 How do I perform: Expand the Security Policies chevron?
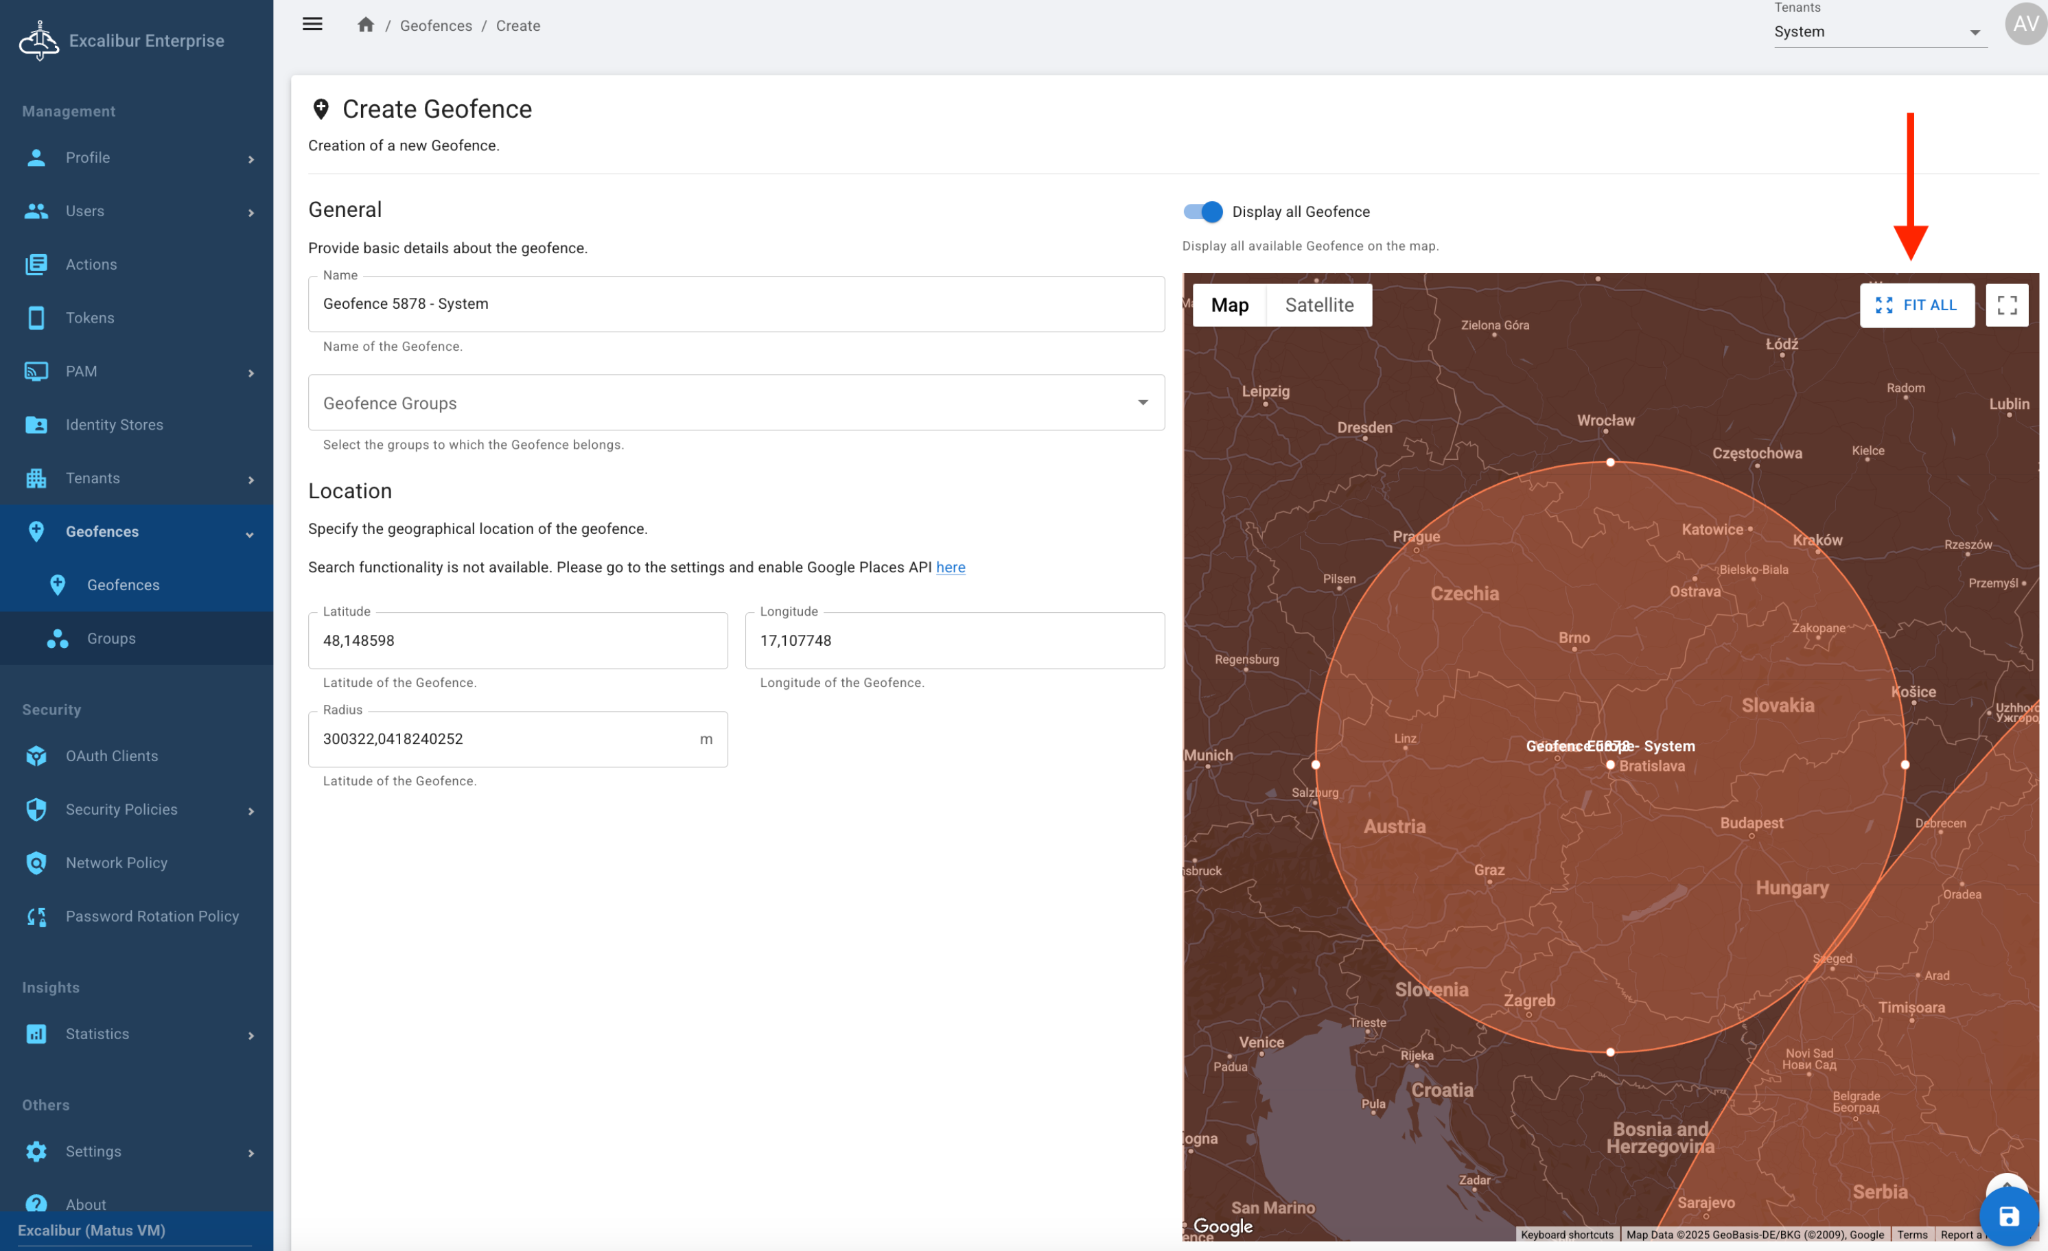tap(251, 811)
